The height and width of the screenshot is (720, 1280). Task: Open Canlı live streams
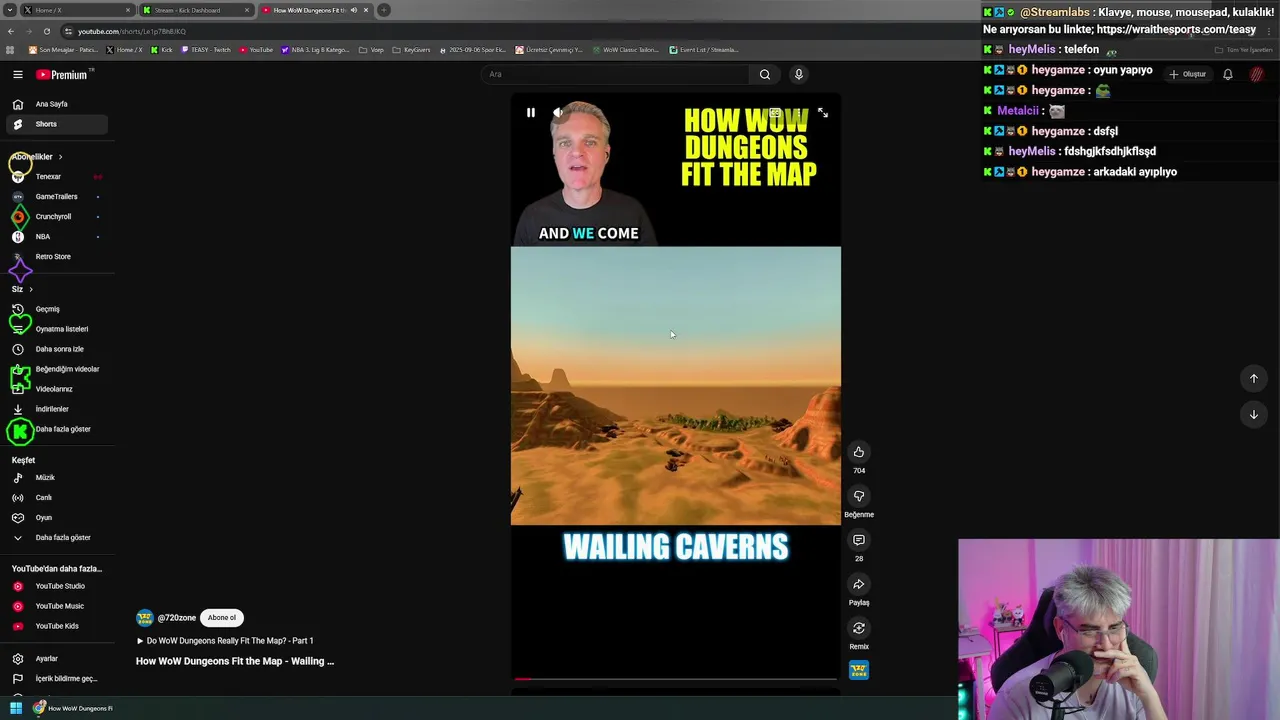56,498
